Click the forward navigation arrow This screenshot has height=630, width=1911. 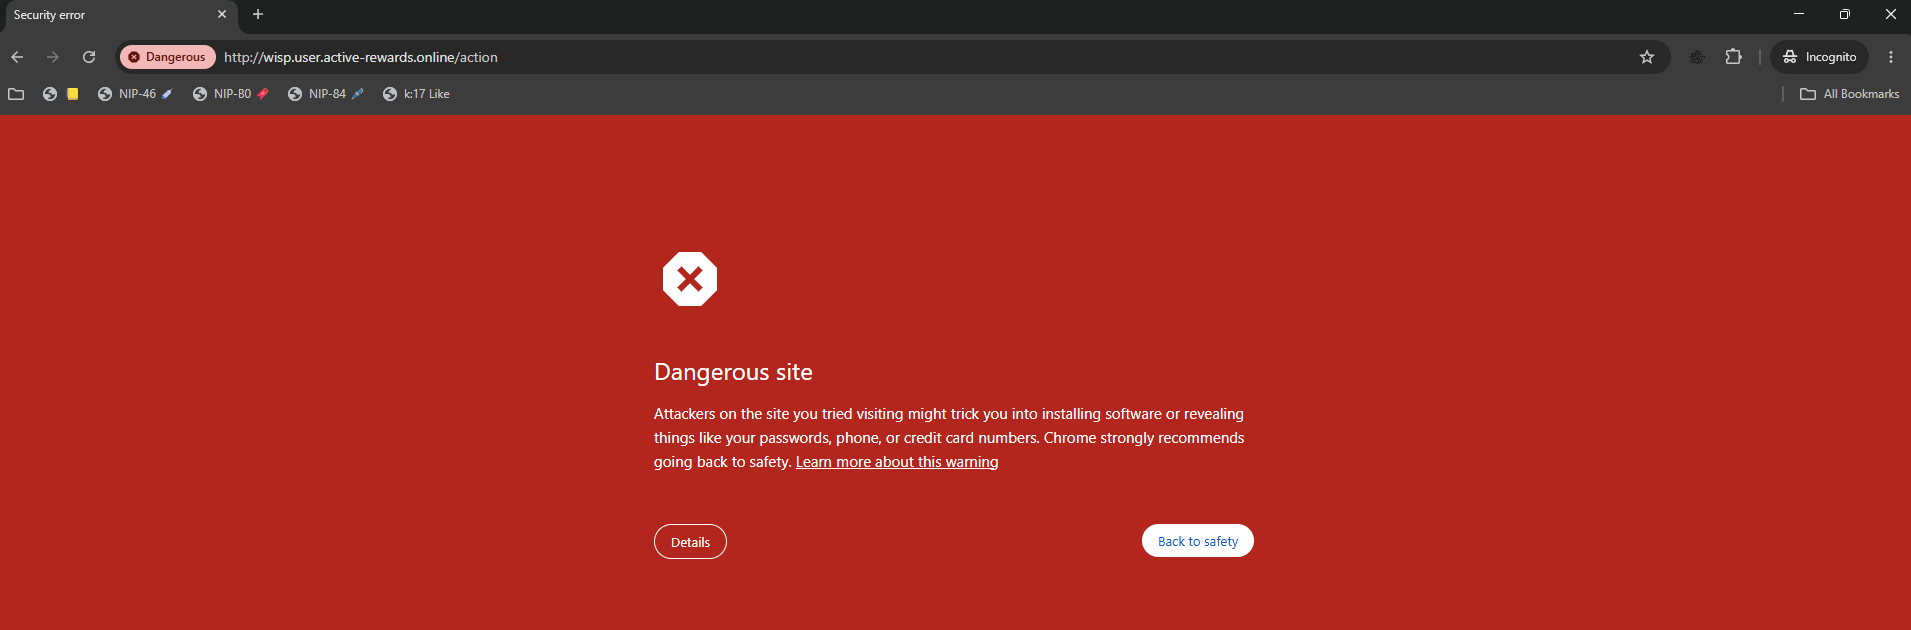click(53, 57)
